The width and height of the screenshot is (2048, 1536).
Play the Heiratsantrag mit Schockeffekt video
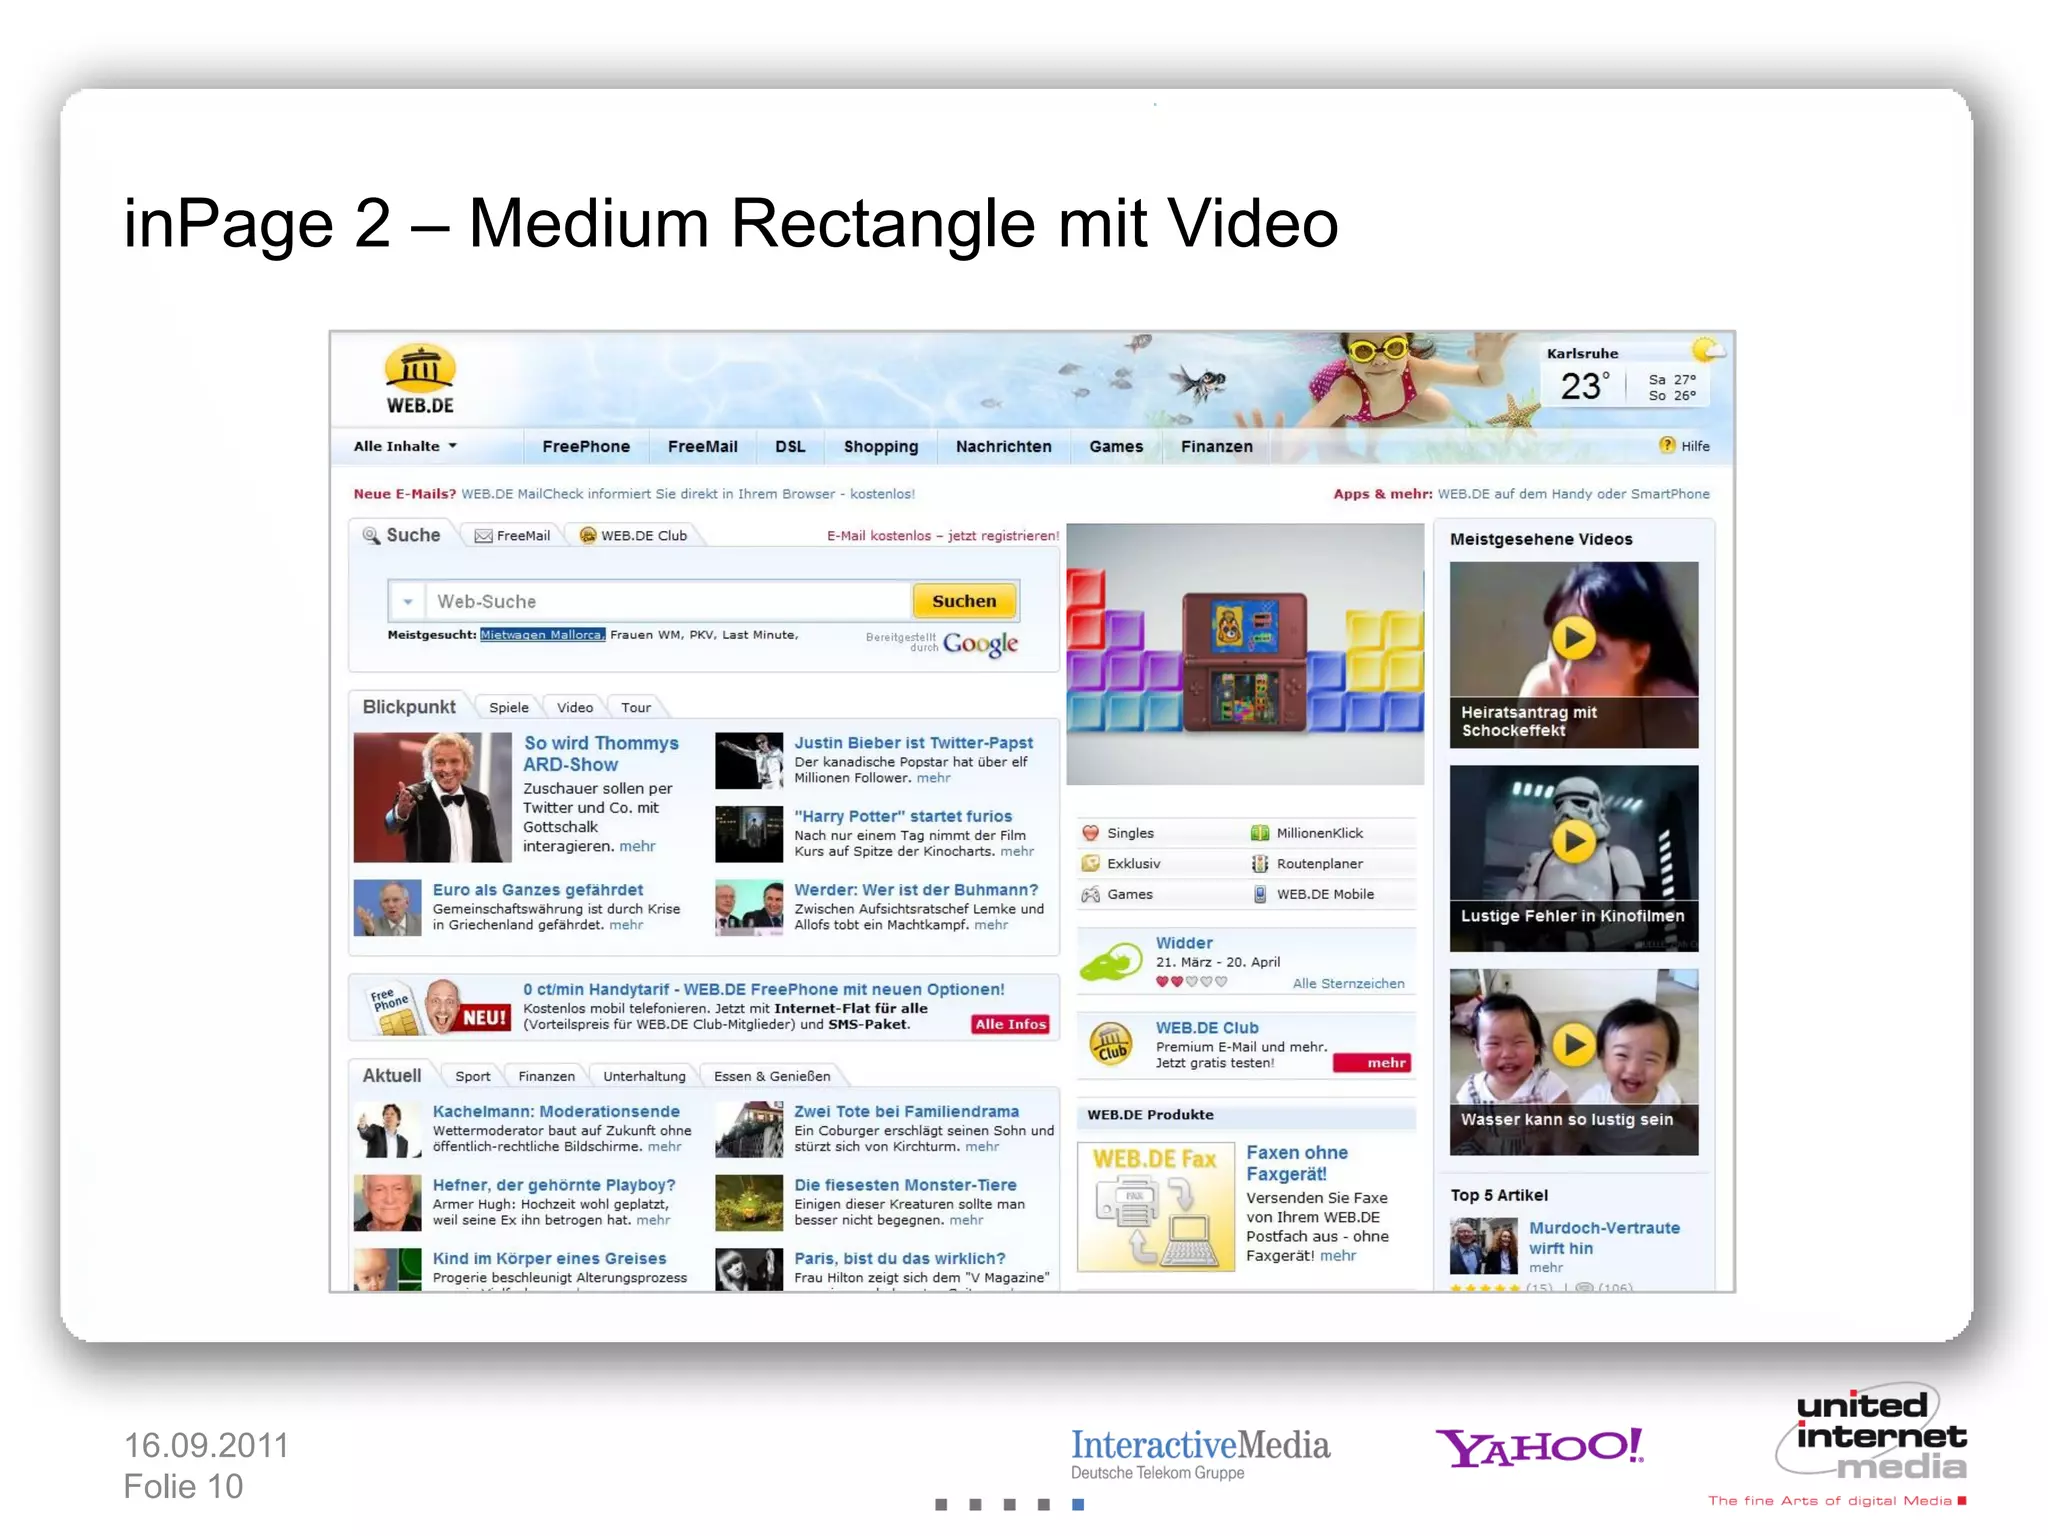point(1573,637)
